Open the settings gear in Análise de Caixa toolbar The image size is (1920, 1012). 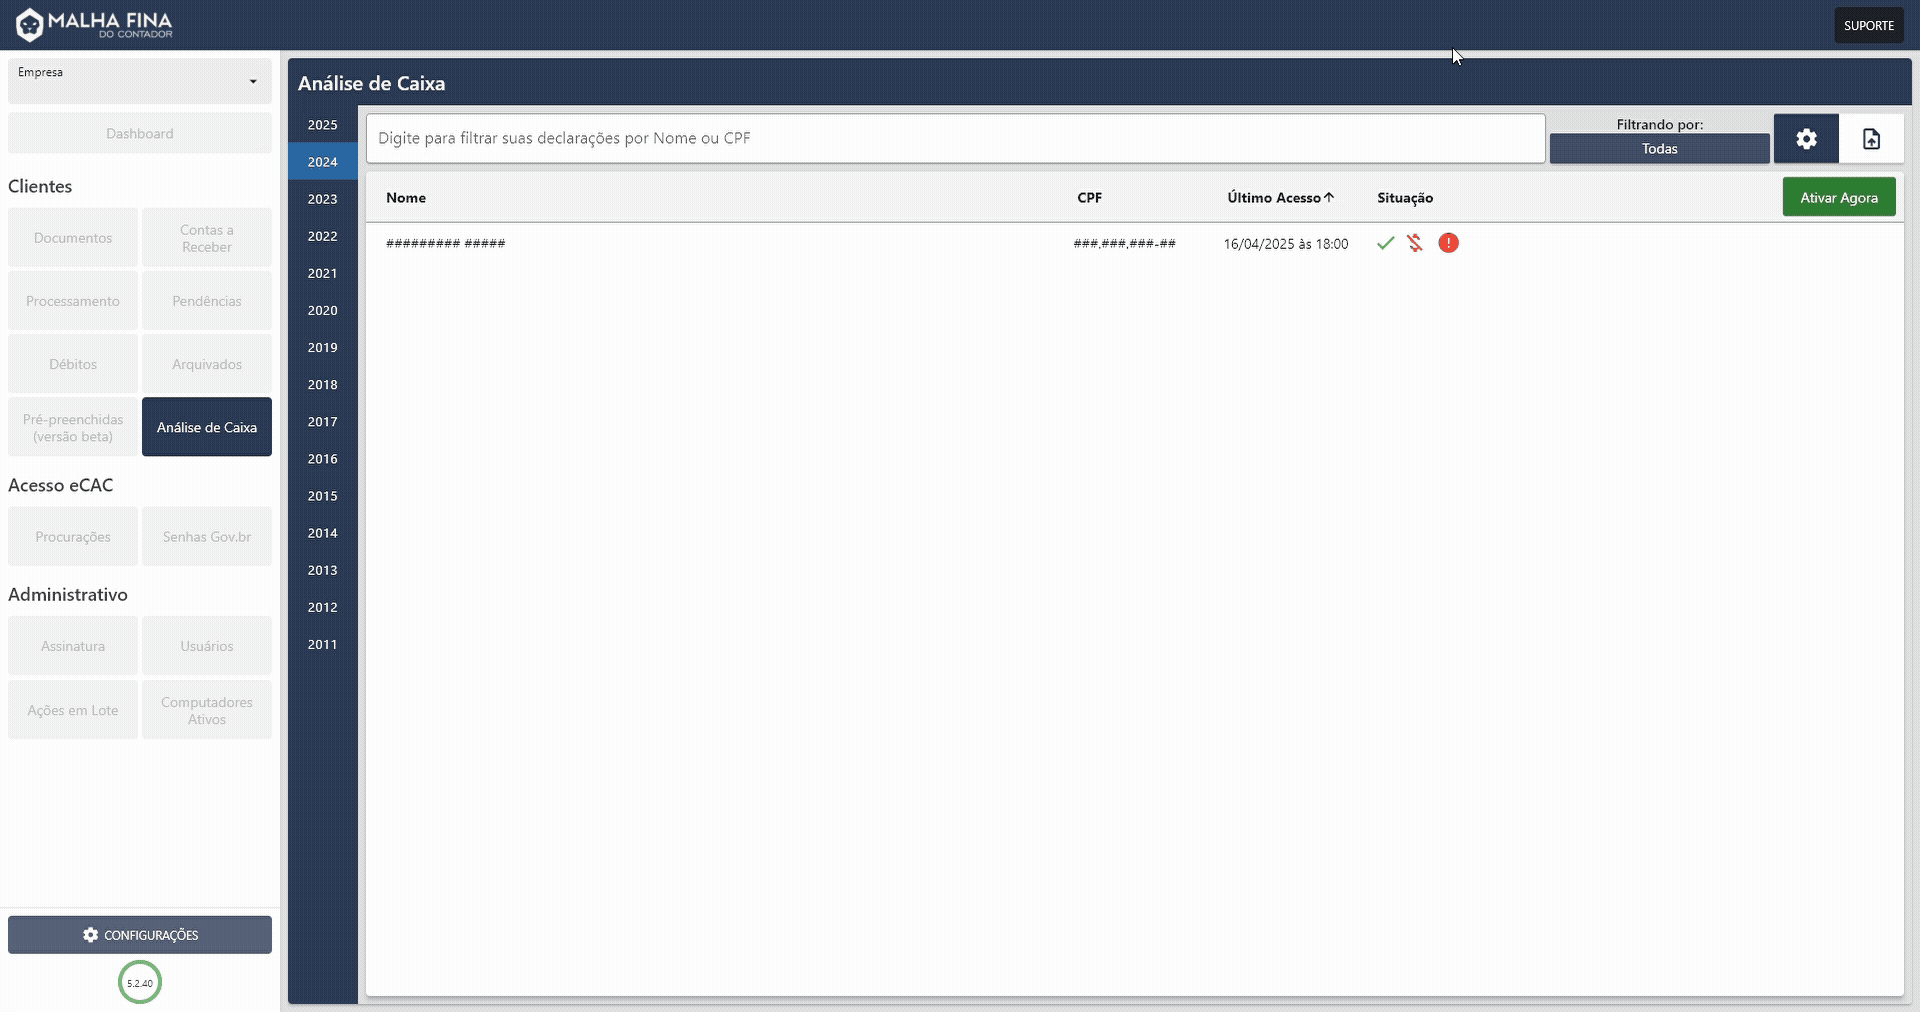pyautogui.click(x=1806, y=138)
